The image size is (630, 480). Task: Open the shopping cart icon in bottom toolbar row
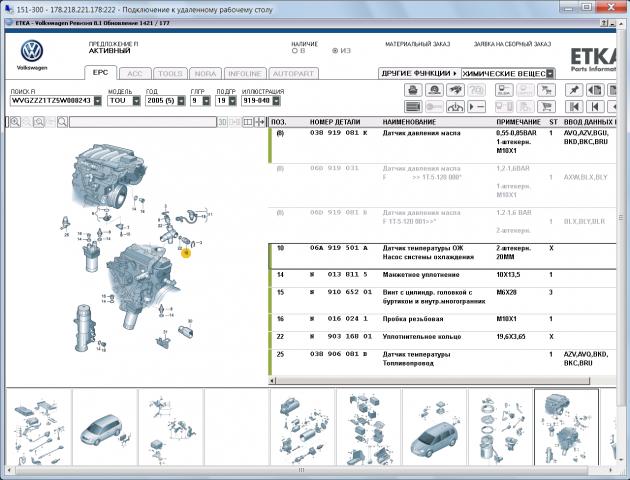click(x=546, y=107)
